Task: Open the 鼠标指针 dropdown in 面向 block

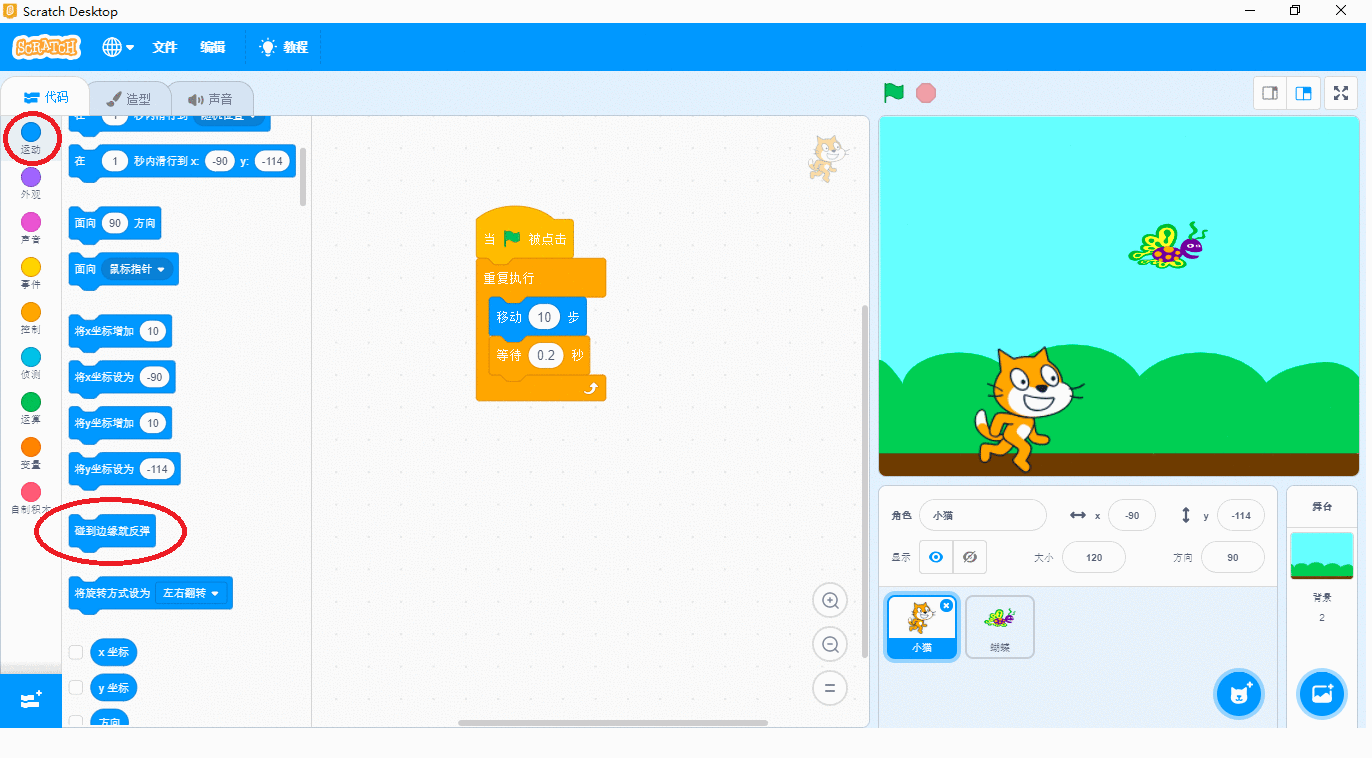Action: click(x=138, y=270)
